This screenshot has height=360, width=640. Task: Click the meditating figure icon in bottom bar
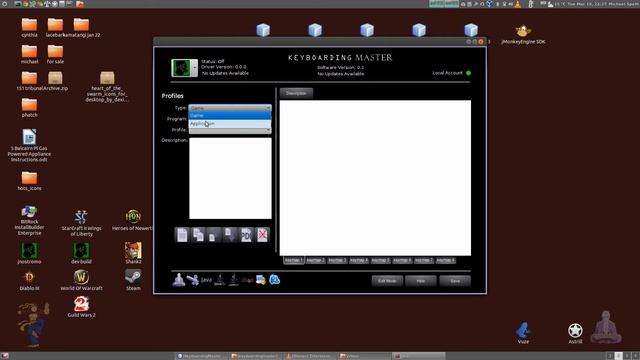(x=178, y=280)
